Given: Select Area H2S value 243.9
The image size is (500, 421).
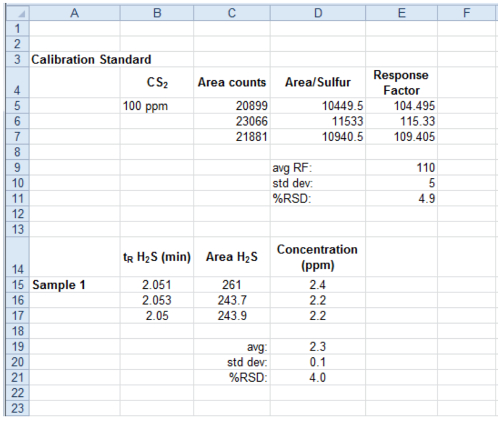Looking at the screenshot, I should coord(232,315).
